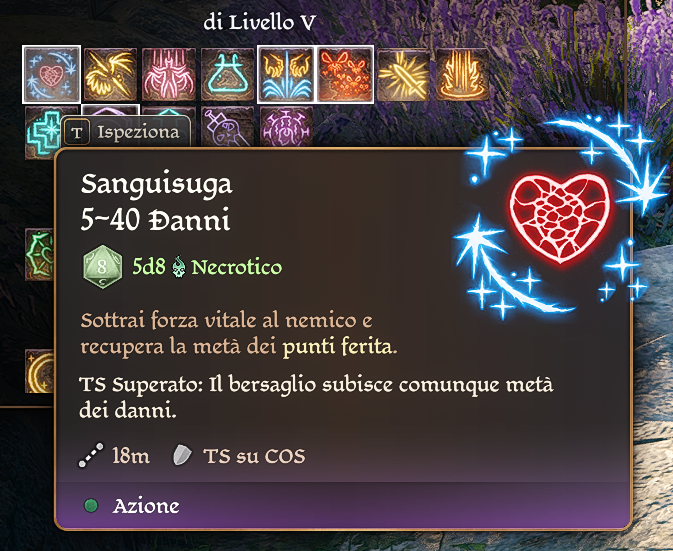Viewport: 673px width, 551px height.
Task: Click the T key hint badge
Action: (x=77, y=133)
